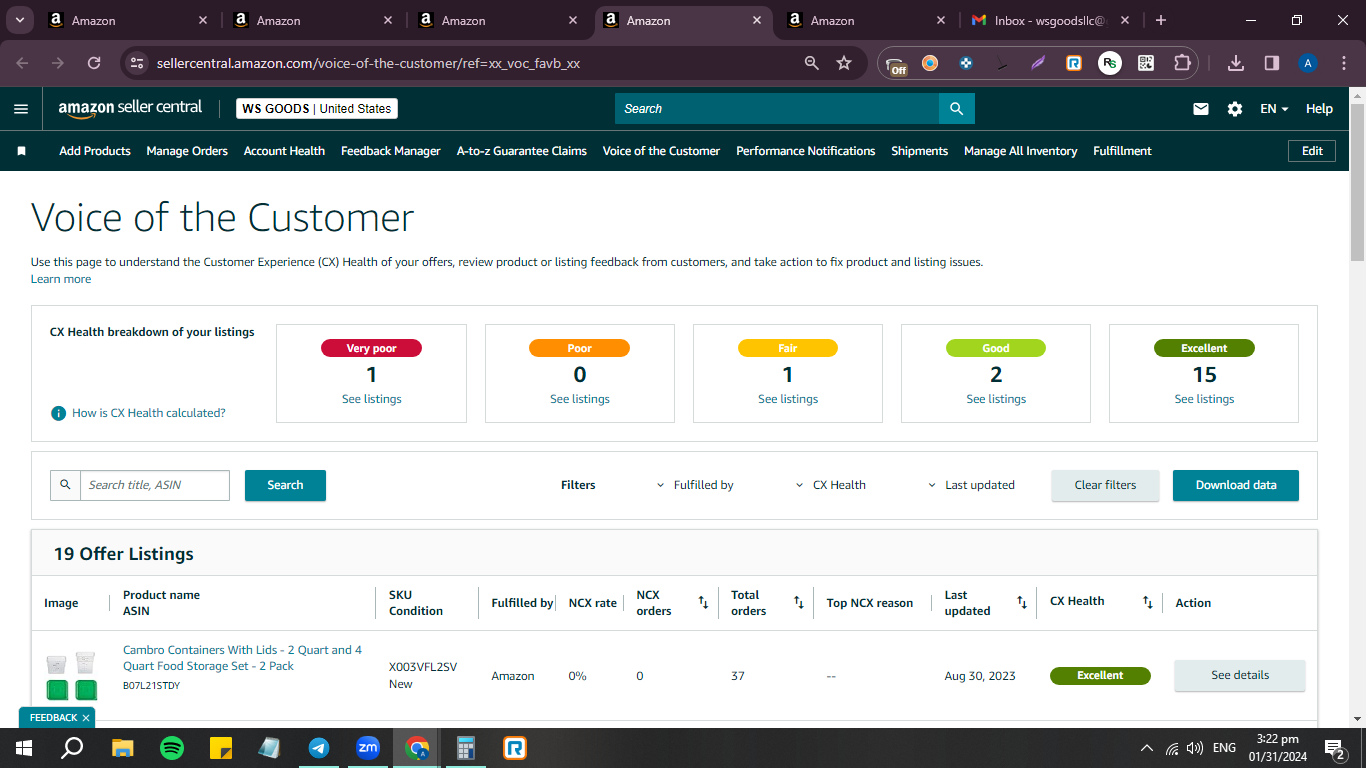Open Spotify from the taskbar
The width and height of the screenshot is (1366, 768).
pyautogui.click(x=172, y=747)
